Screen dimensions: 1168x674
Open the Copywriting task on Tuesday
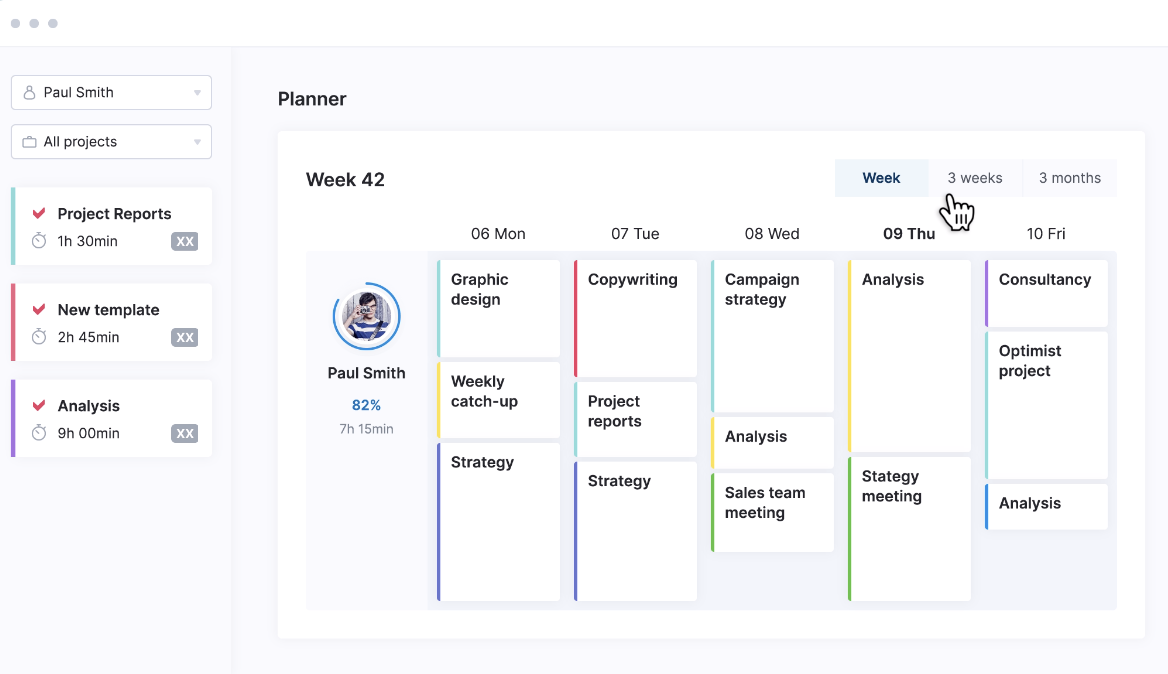pos(636,318)
